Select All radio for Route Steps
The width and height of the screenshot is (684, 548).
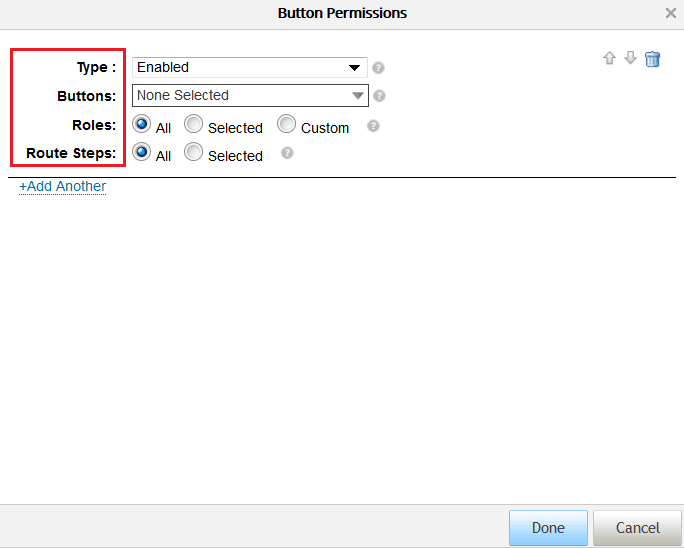[141, 153]
